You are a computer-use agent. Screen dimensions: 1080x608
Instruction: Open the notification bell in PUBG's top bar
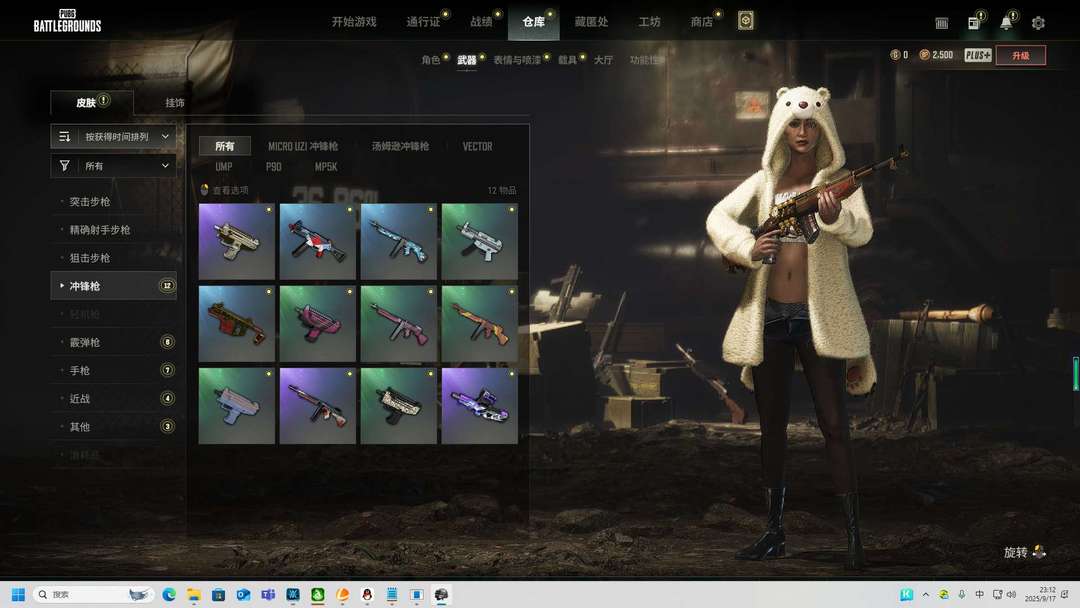(1006, 23)
